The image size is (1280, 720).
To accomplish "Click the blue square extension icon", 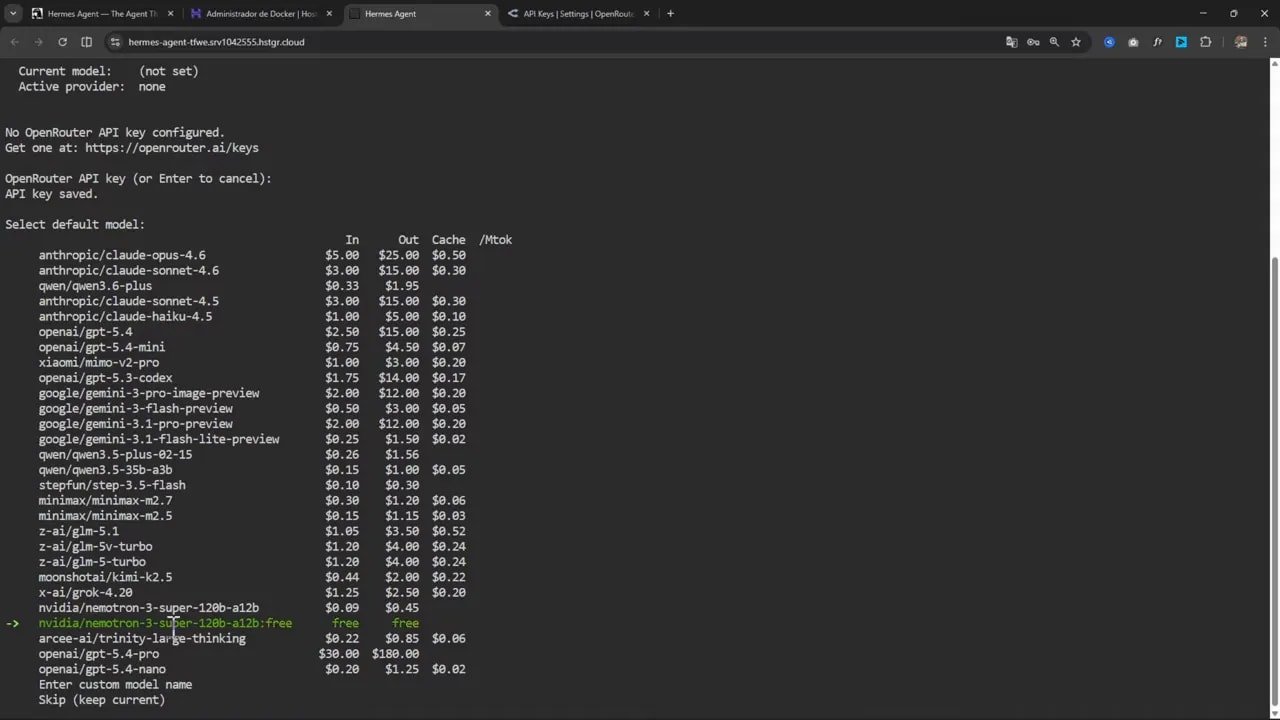I will coord(1181,42).
